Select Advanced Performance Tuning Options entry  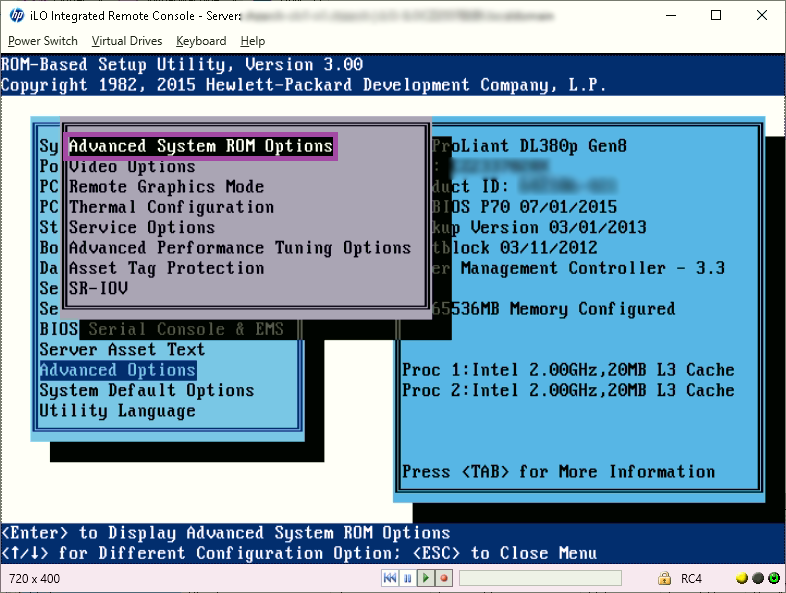tap(240, 248)
